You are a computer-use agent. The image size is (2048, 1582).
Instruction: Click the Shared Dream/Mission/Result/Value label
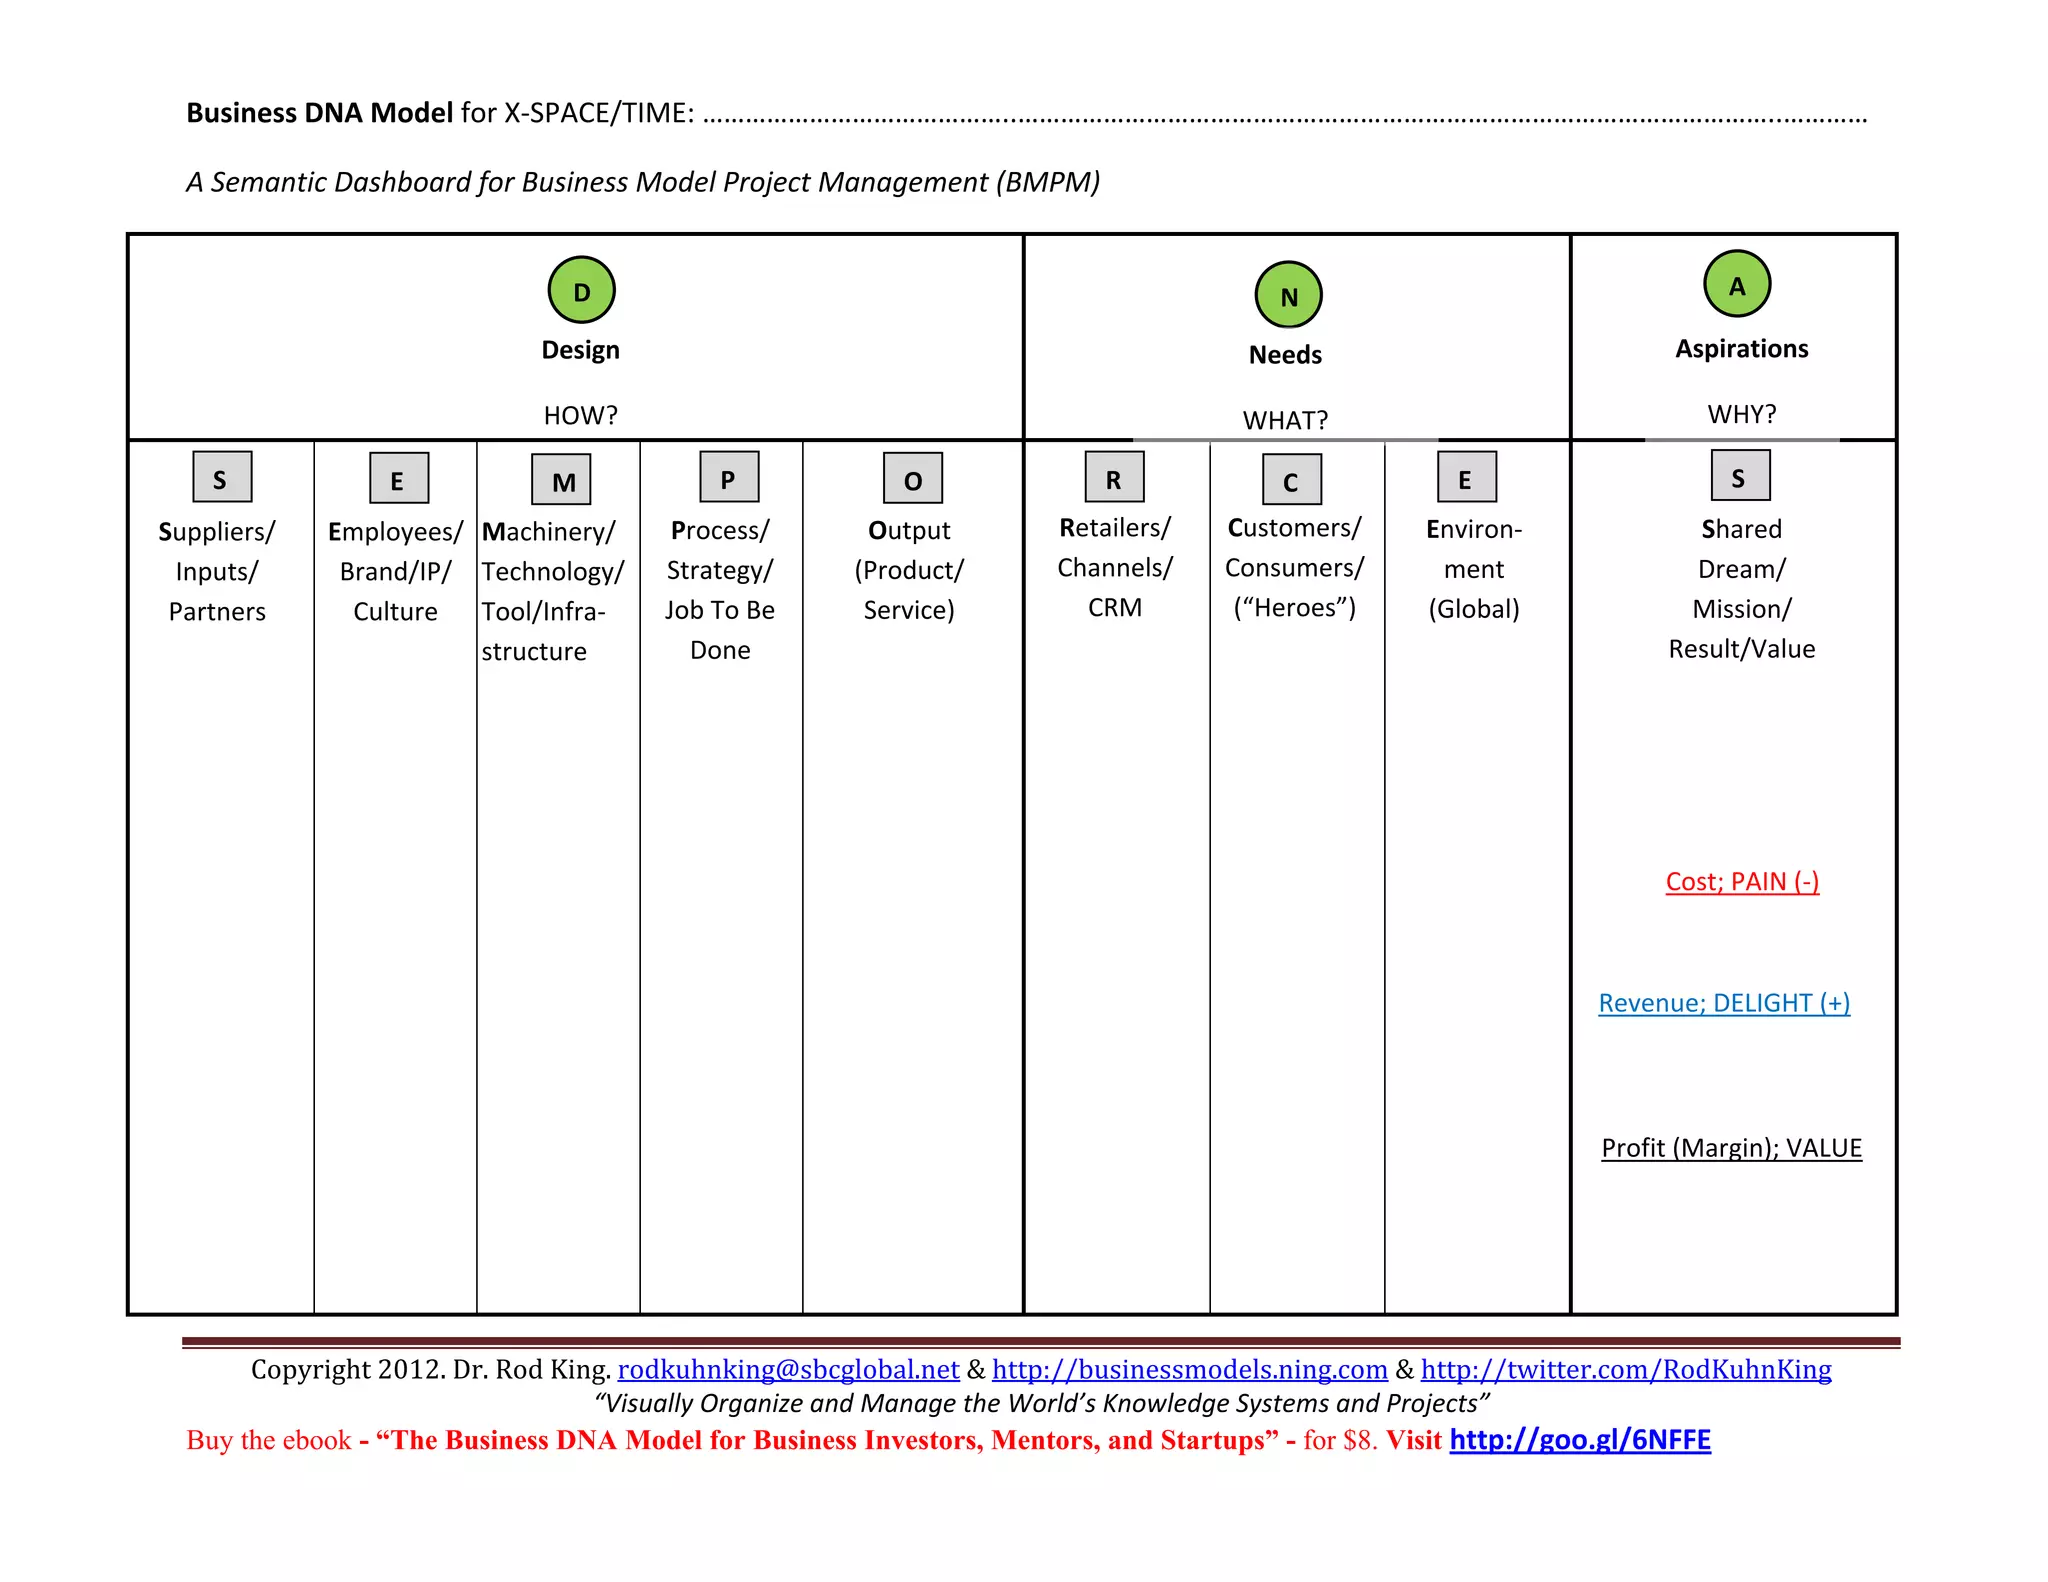(x=1742, y=589)
